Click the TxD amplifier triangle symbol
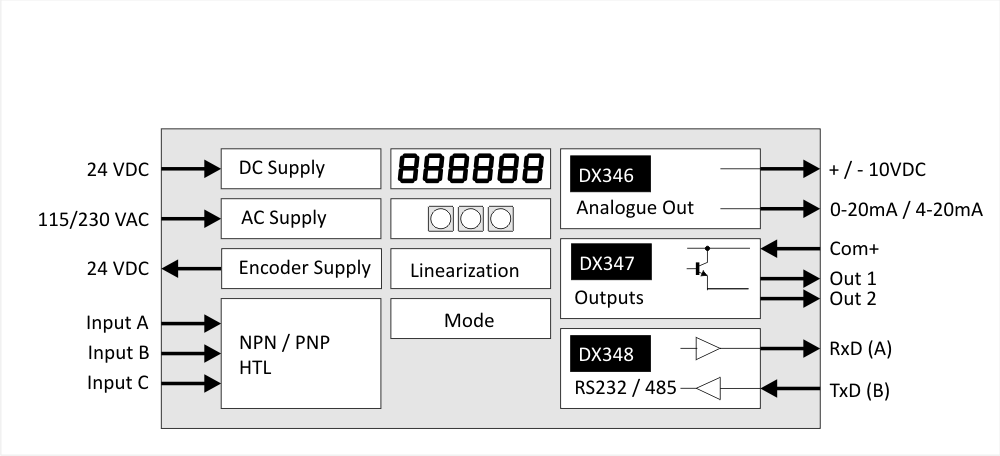This screenshot has height=456, width=1000. (708, 389)
